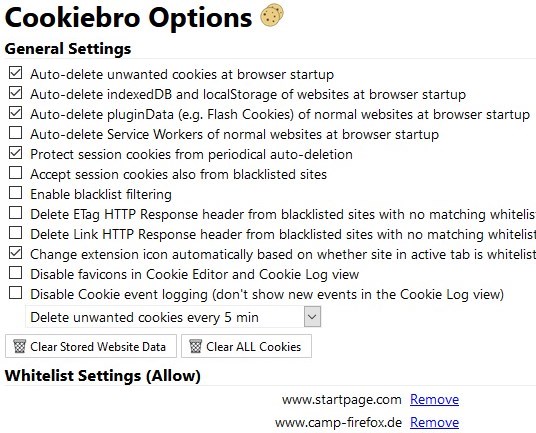The image size is (536, 433).
Task: Click the Clear Stored Website Data button
Action: 91,346
